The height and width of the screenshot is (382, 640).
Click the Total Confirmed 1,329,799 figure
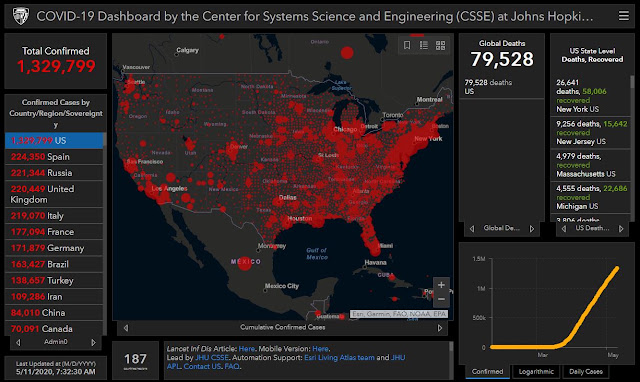coord(56,66)
